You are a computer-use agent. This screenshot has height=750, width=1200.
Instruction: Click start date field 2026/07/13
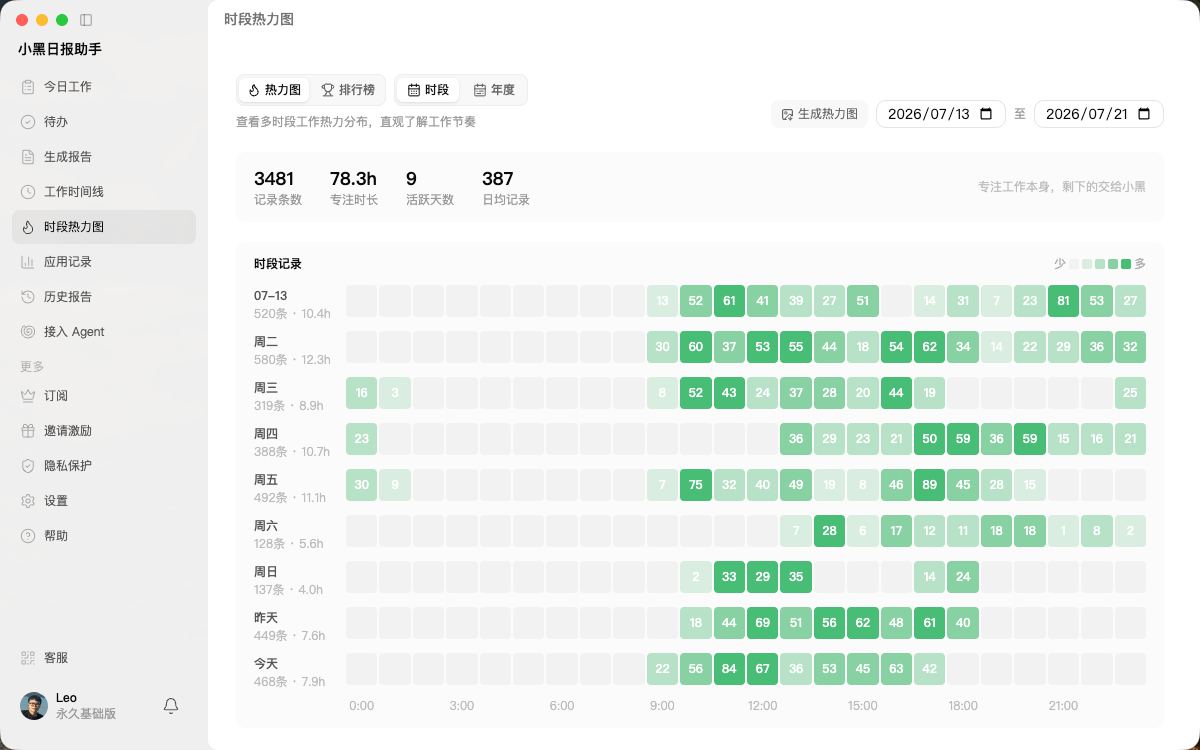pyautogui.click(x=940, y=114)
